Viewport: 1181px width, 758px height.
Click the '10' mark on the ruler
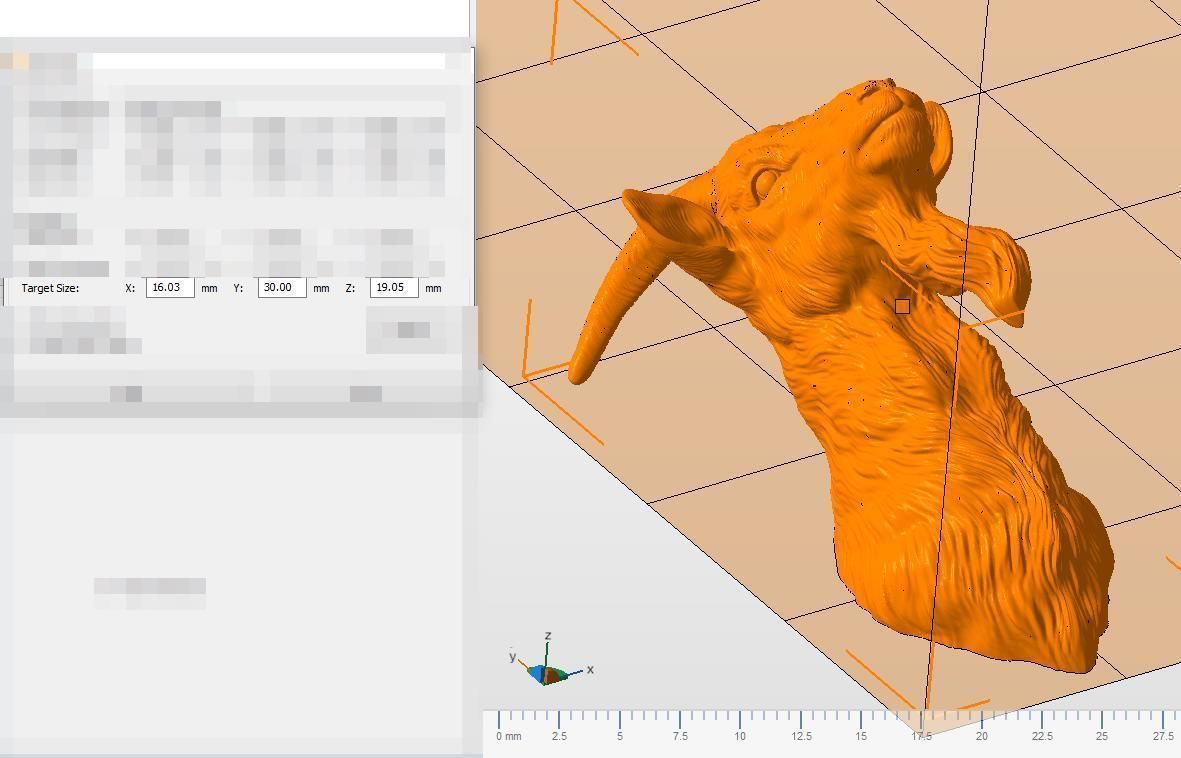[x=740, y=736]
